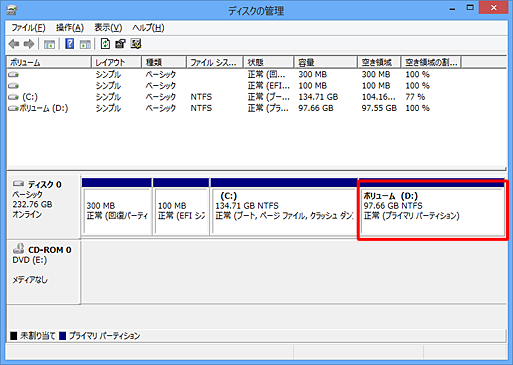Click プライマリ パーティション blue legend swatch

[63, 336]
